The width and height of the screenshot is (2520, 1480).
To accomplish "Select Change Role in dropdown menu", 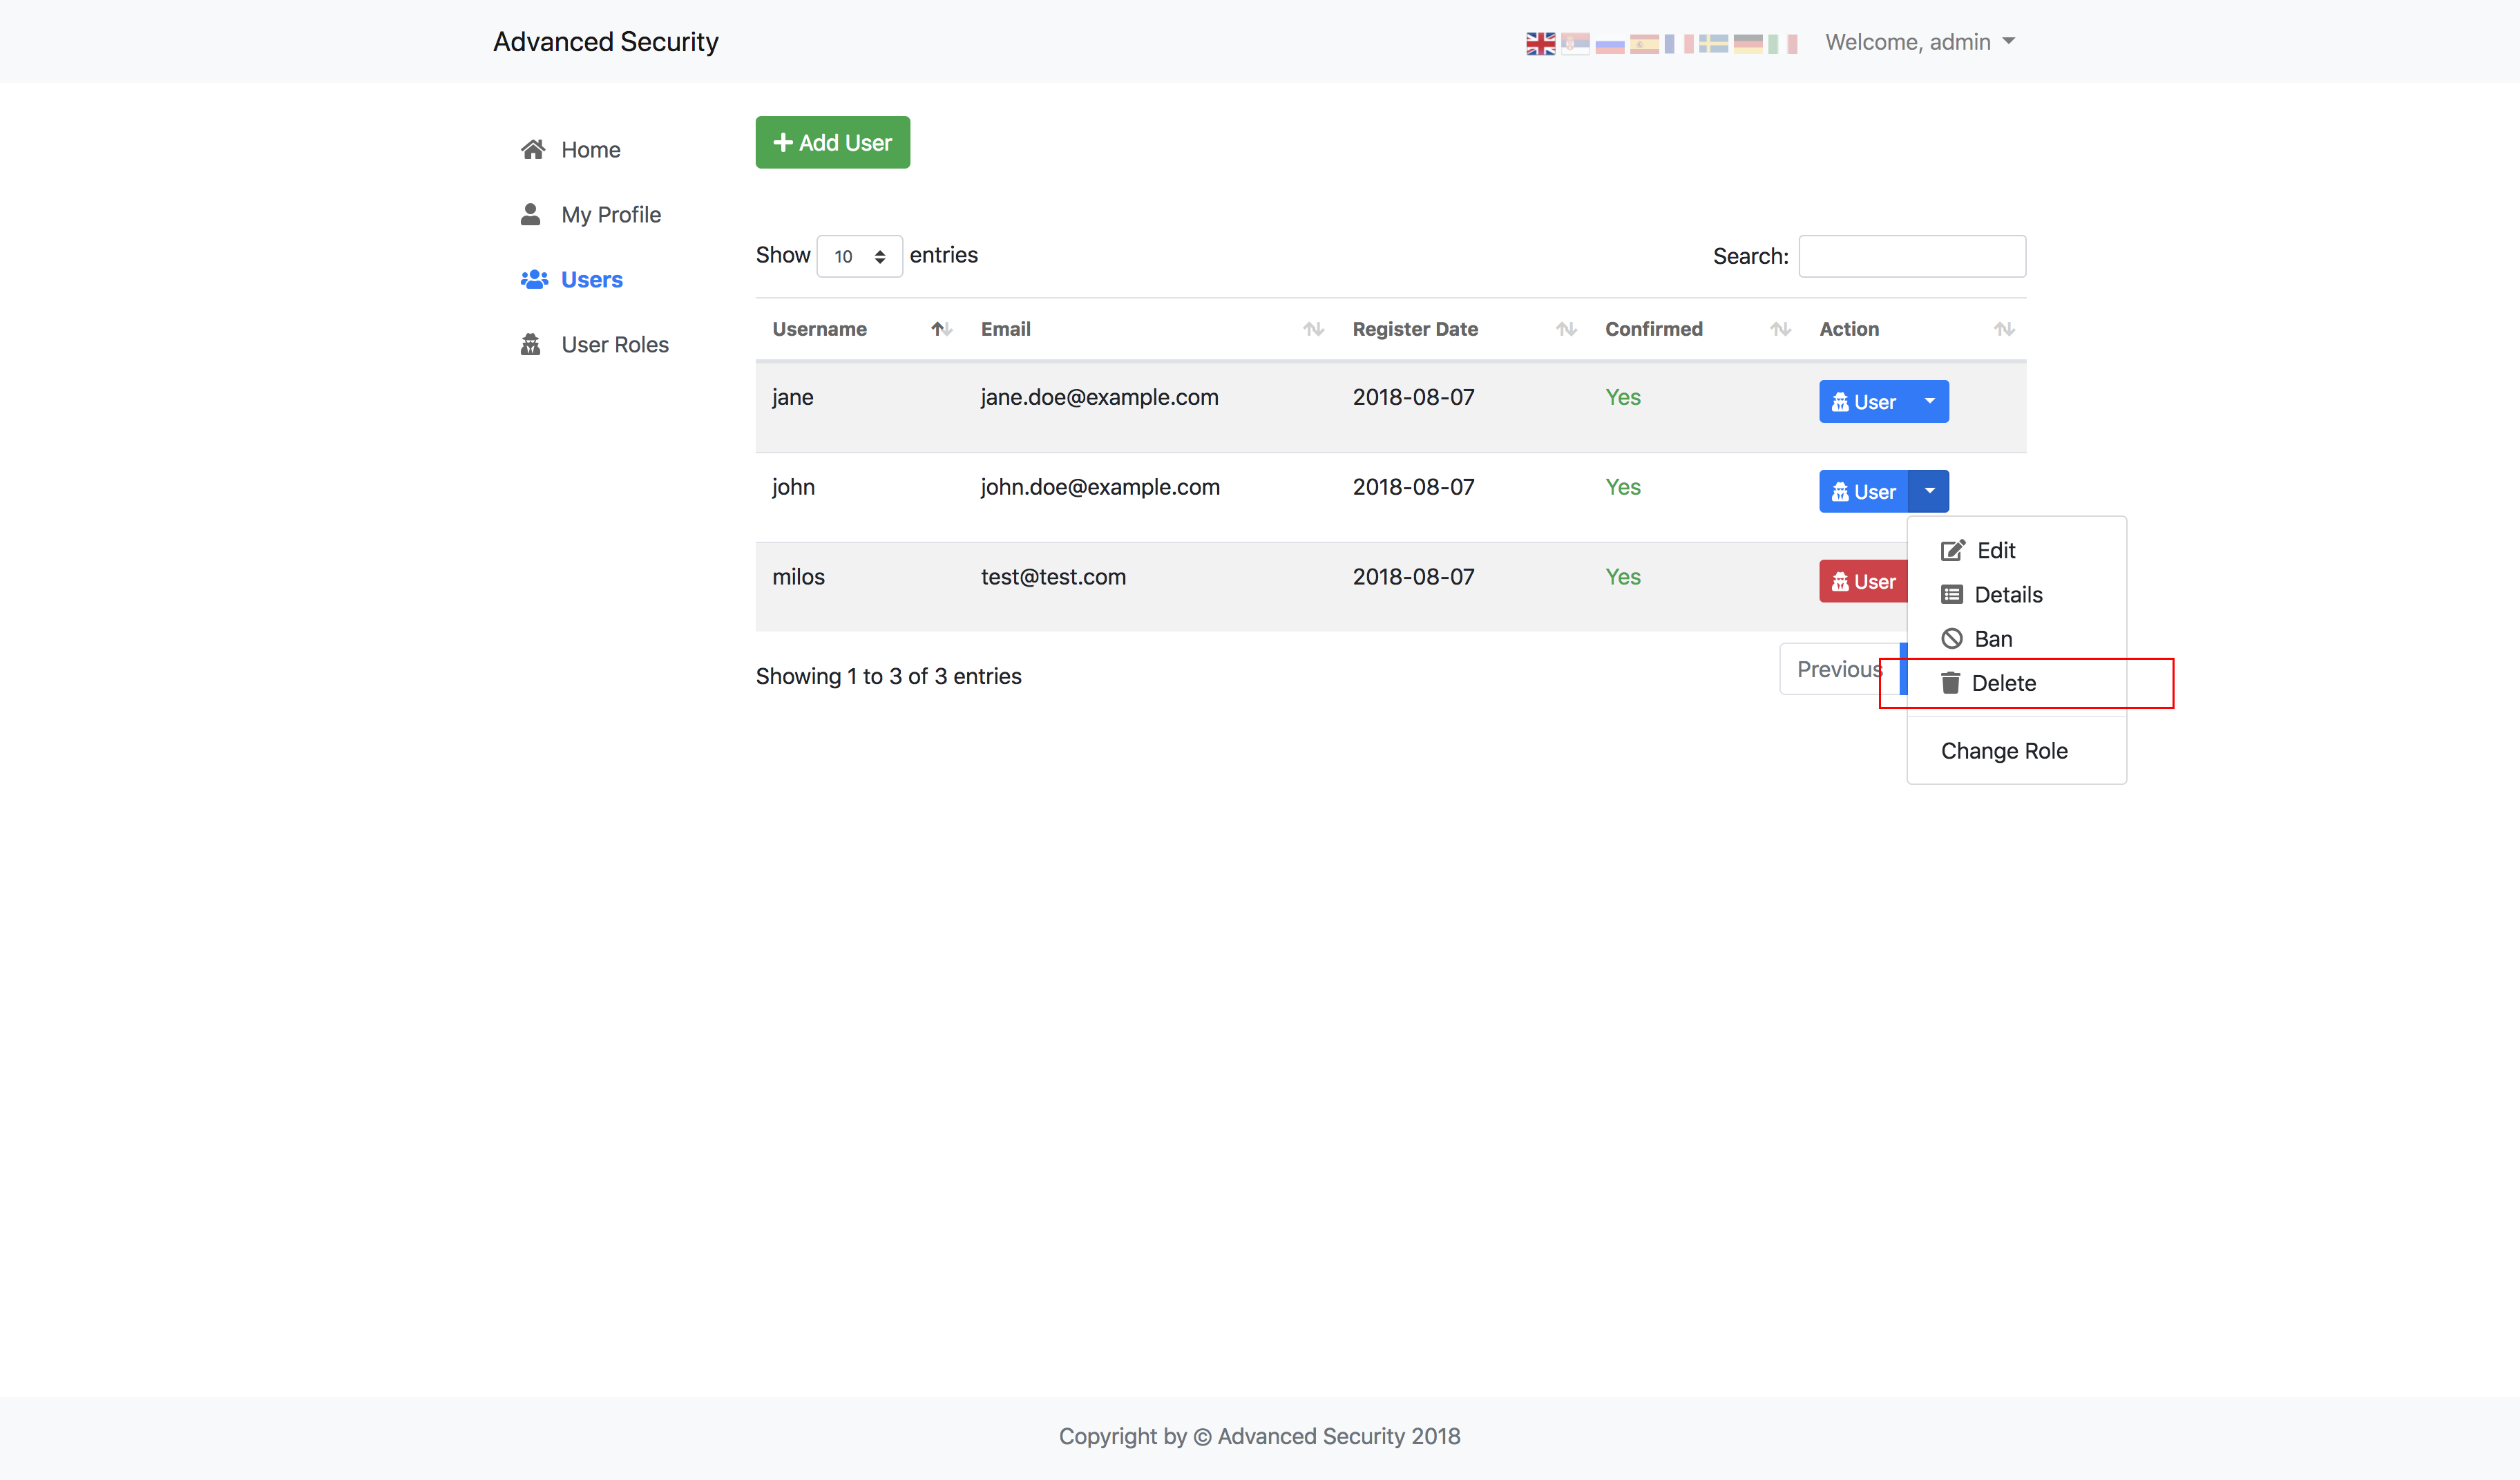I will click(x=2003, y=751).
